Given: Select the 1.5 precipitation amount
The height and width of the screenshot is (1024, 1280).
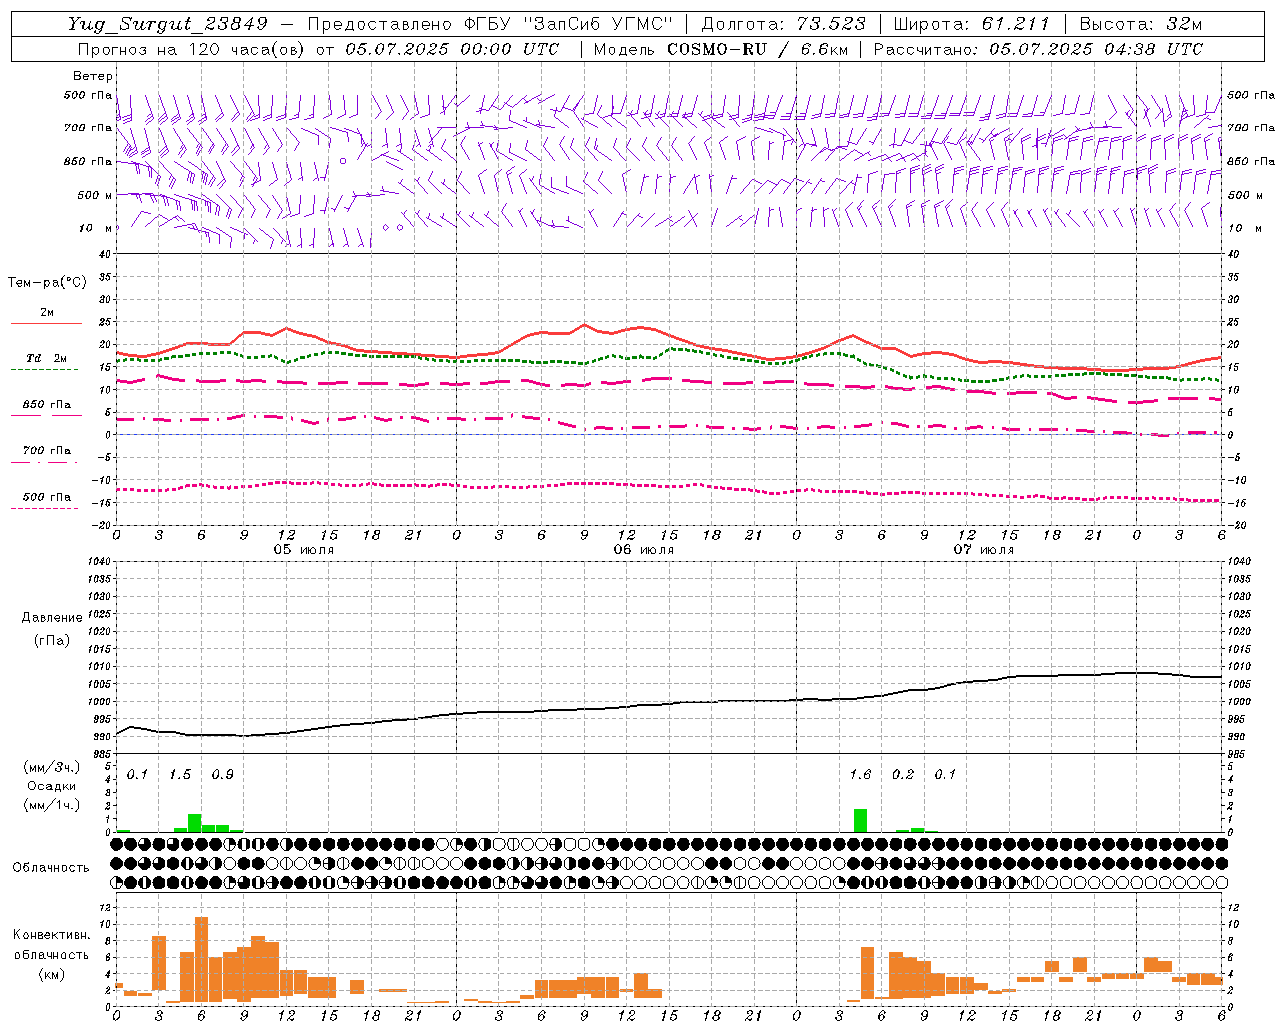Looking at the screenshot, I should [x=180, y=775].
